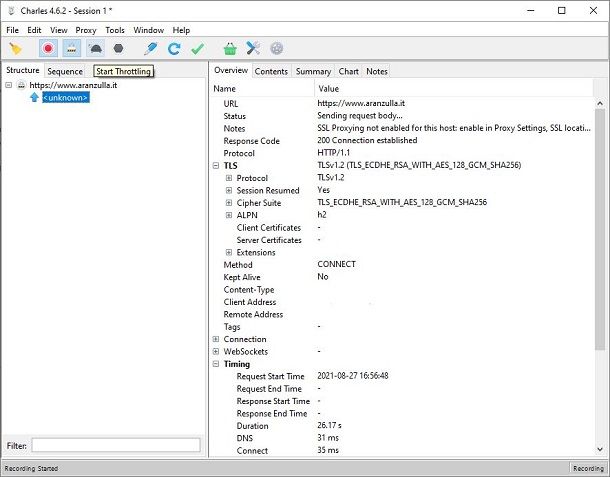The width and height of the screenshot is (610, 477).
Task: Expand the Connection section
Action: point(216,339)
